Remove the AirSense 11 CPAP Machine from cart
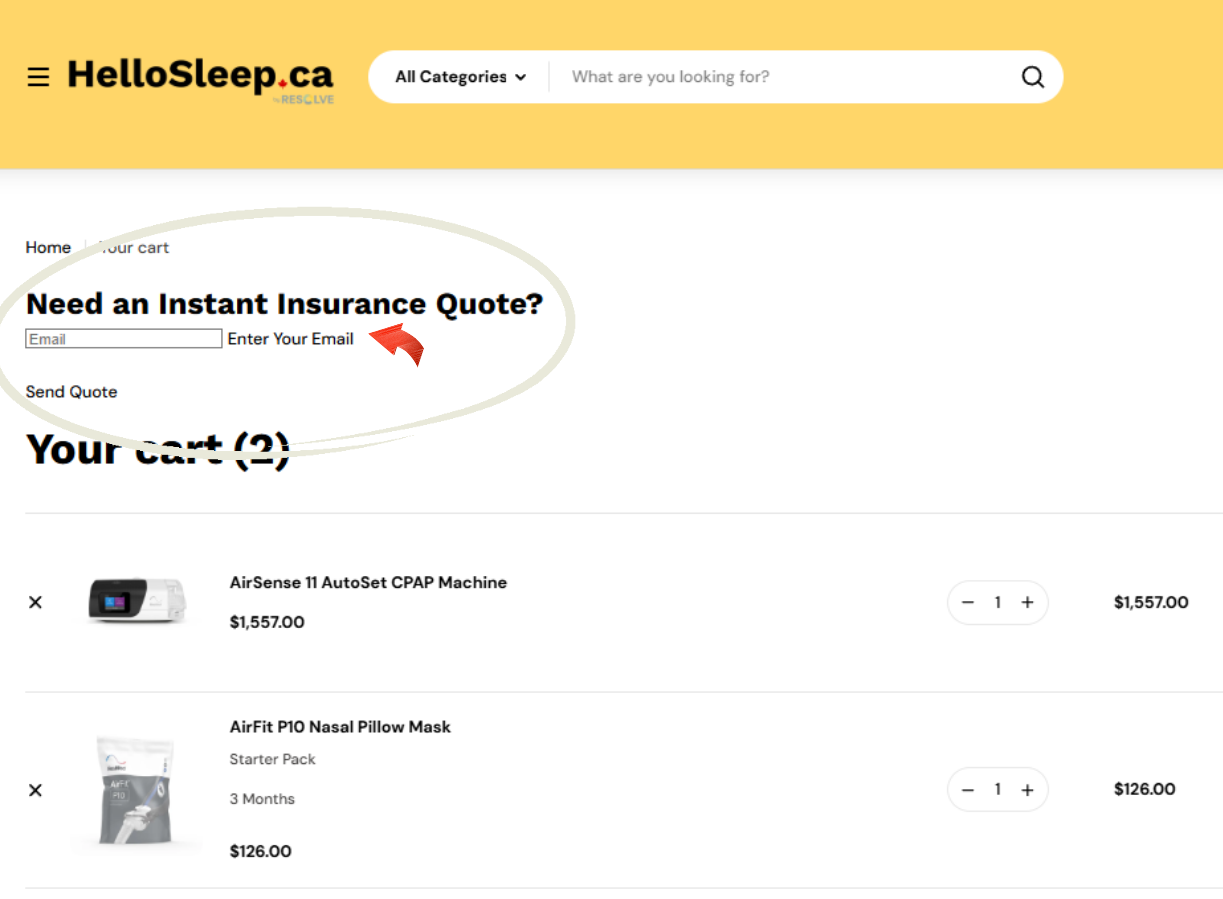 coord(35,602)
